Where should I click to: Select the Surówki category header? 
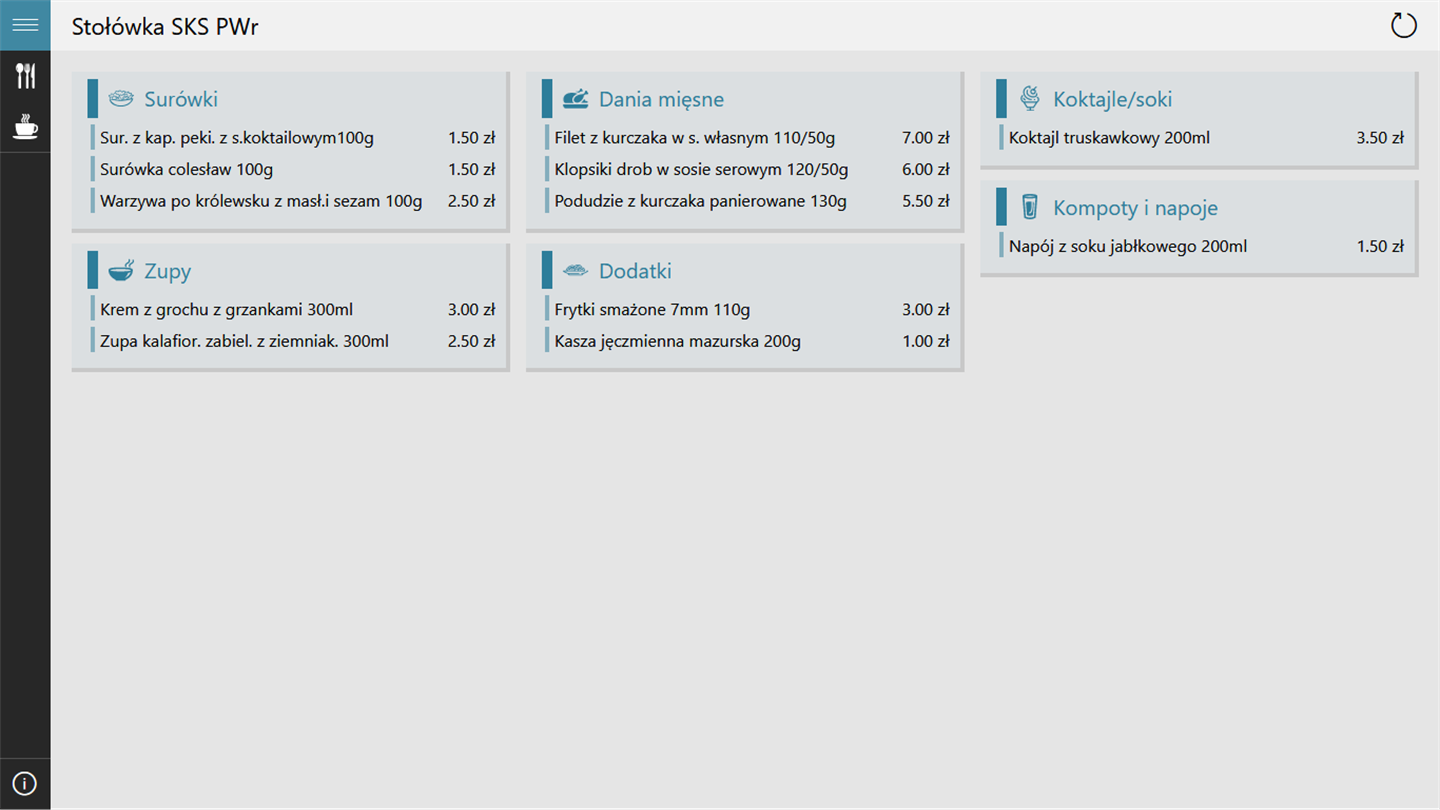[x=181, y=99]
